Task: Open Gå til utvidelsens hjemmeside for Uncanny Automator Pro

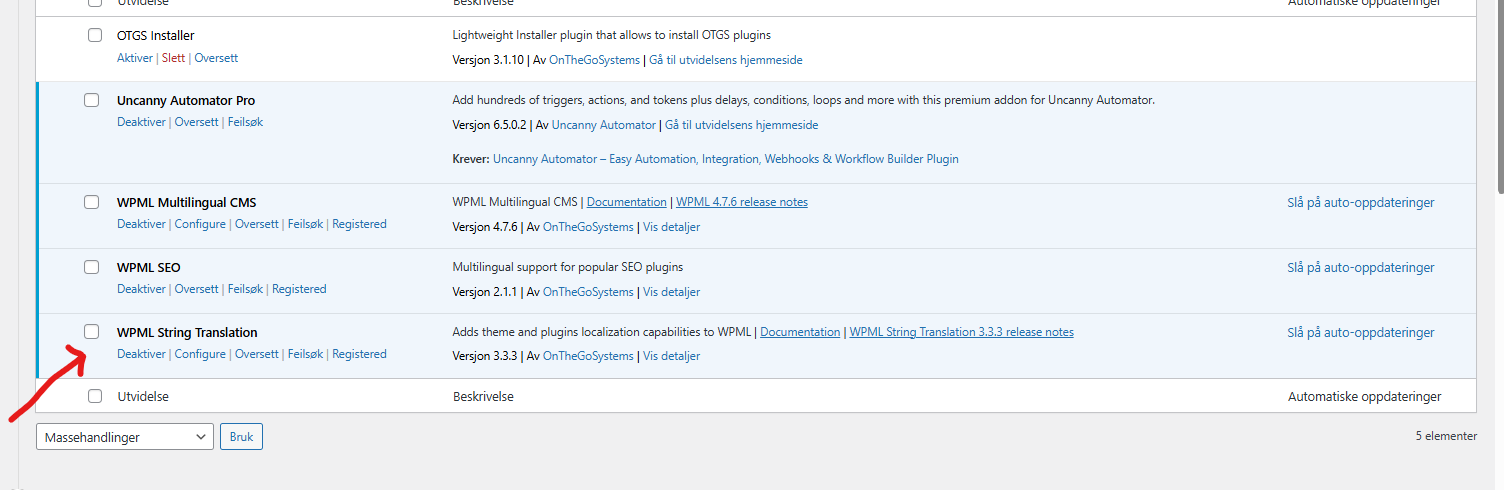Action: (742, 125)
